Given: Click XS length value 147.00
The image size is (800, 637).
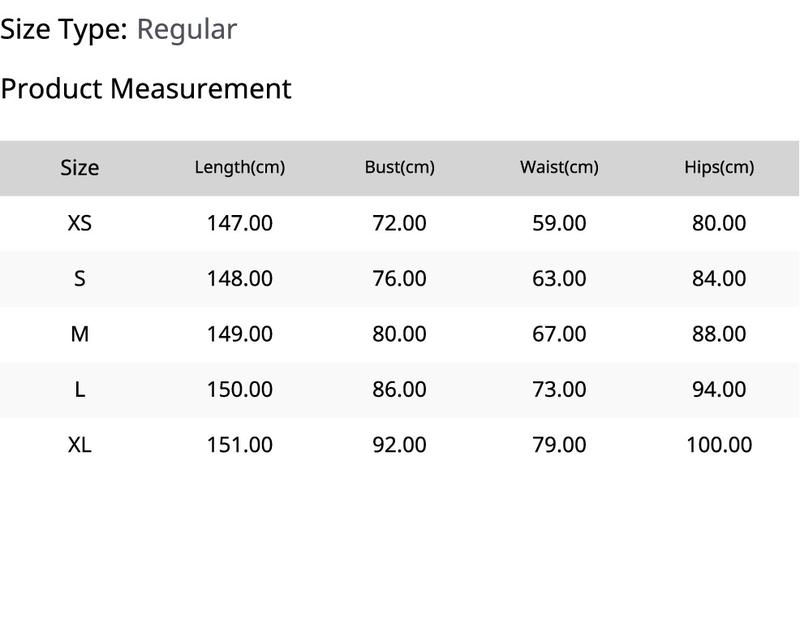Looking at the screenshot, I should (x=240, y=223).
